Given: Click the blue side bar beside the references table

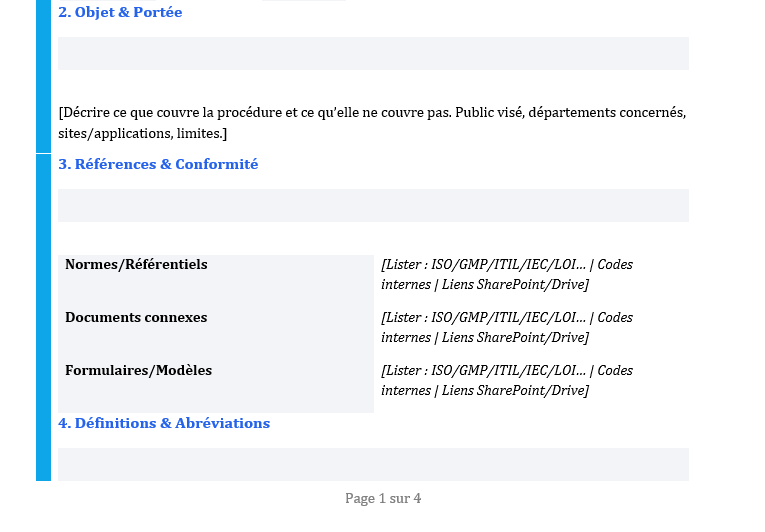Looking at the screenshot, I should coord(43,330).
